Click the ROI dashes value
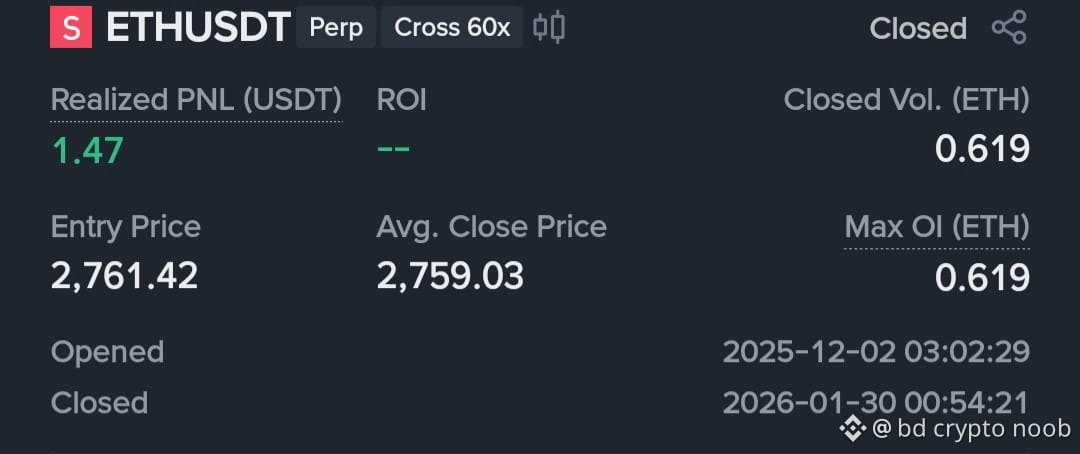 point(393,149)
